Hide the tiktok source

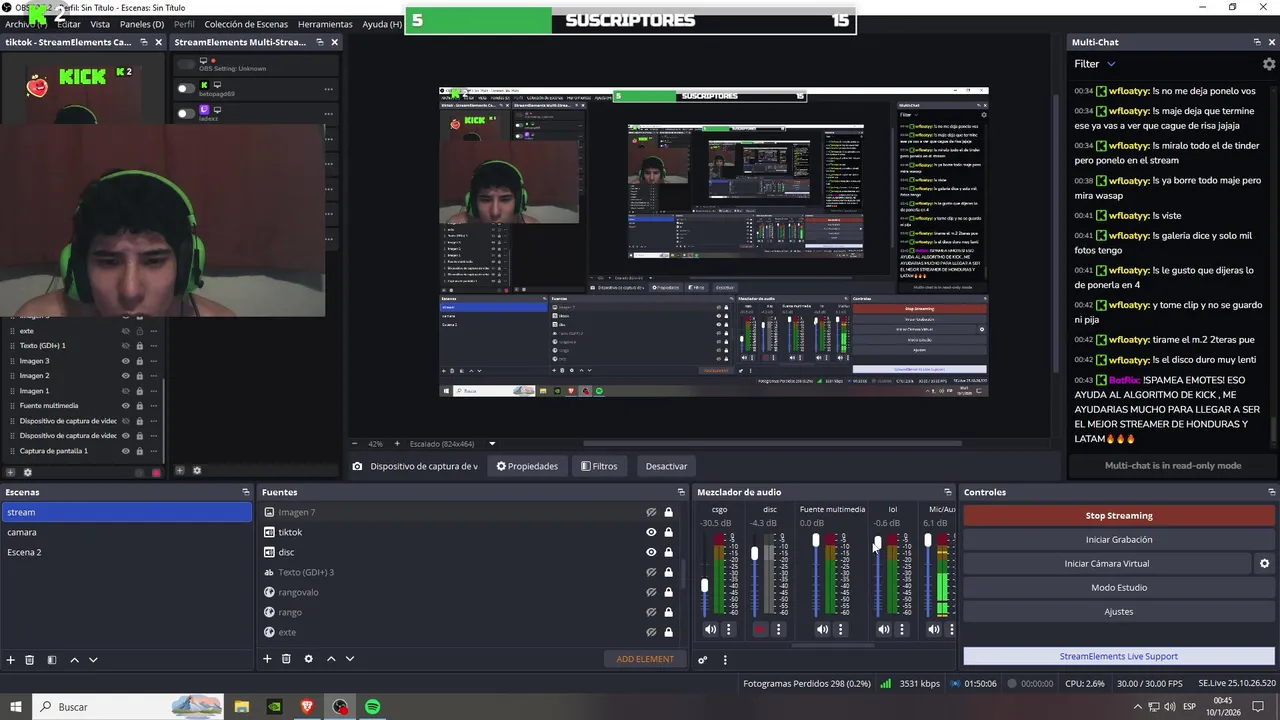651,532
